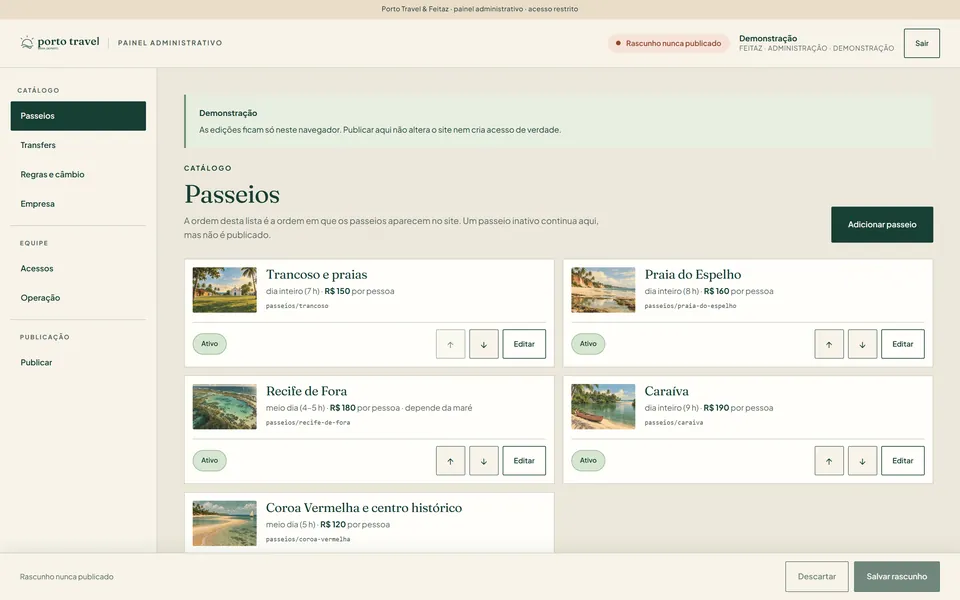Move Trancoso e praias up

point(451,344)
